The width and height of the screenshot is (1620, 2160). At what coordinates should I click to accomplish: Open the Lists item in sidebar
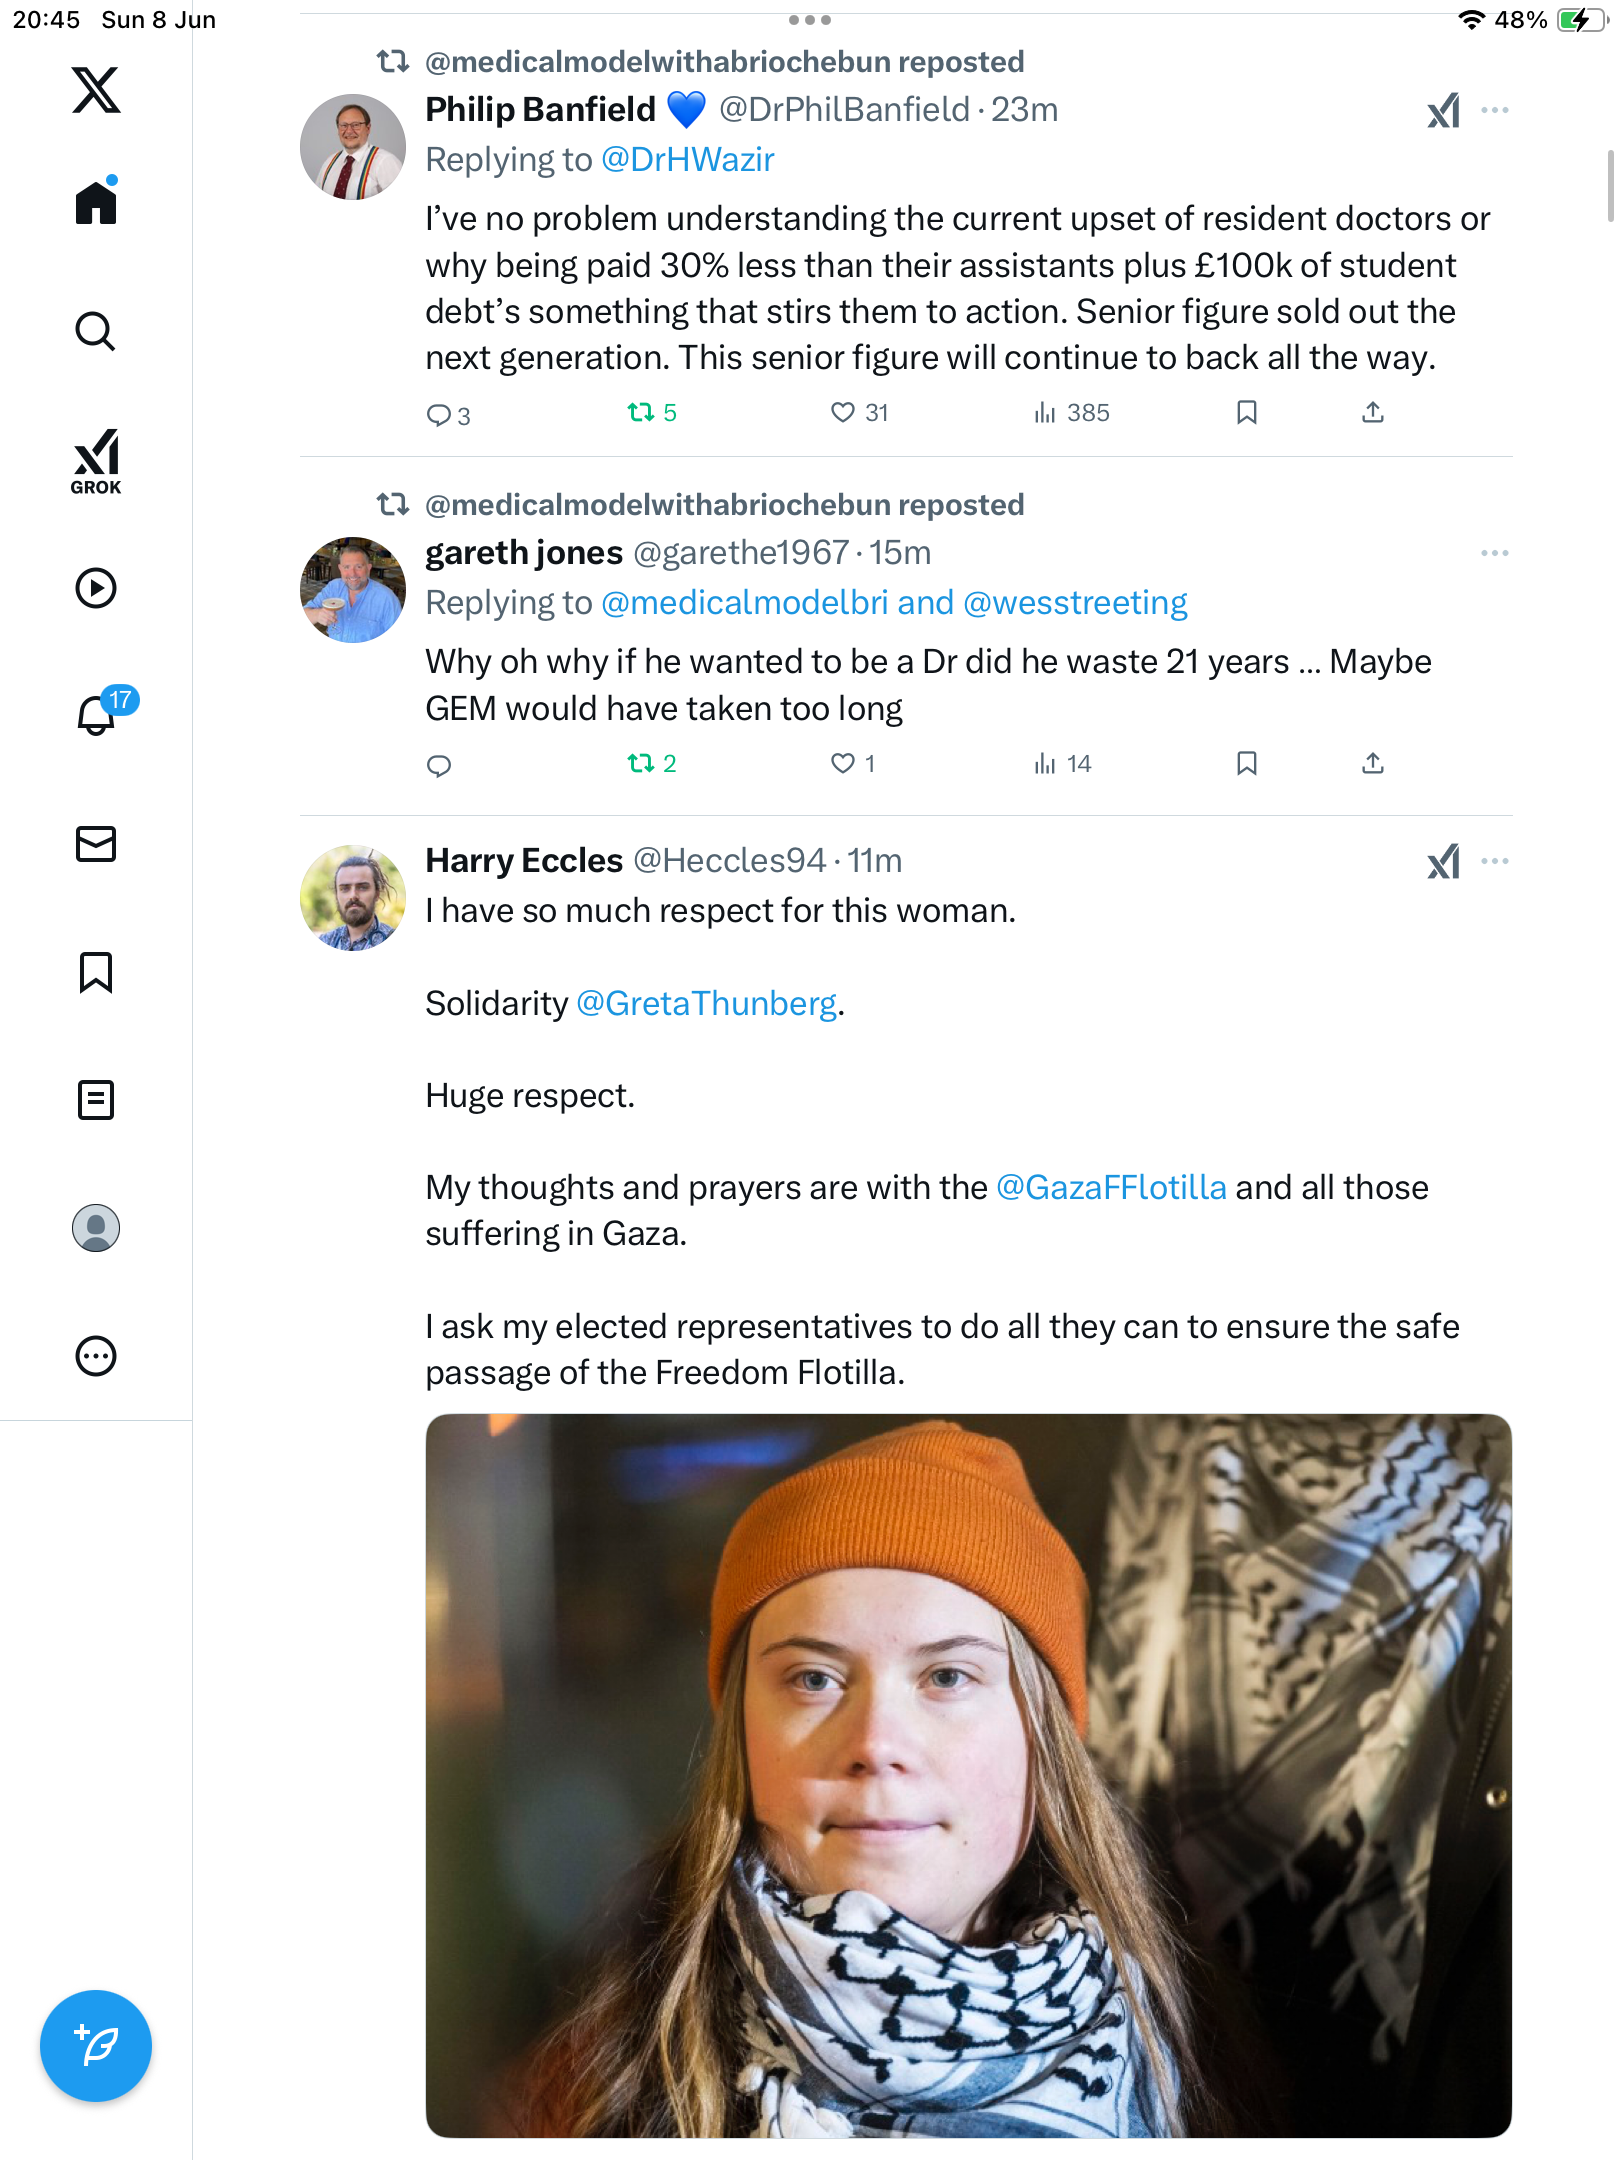click(x=96, y=1100)
